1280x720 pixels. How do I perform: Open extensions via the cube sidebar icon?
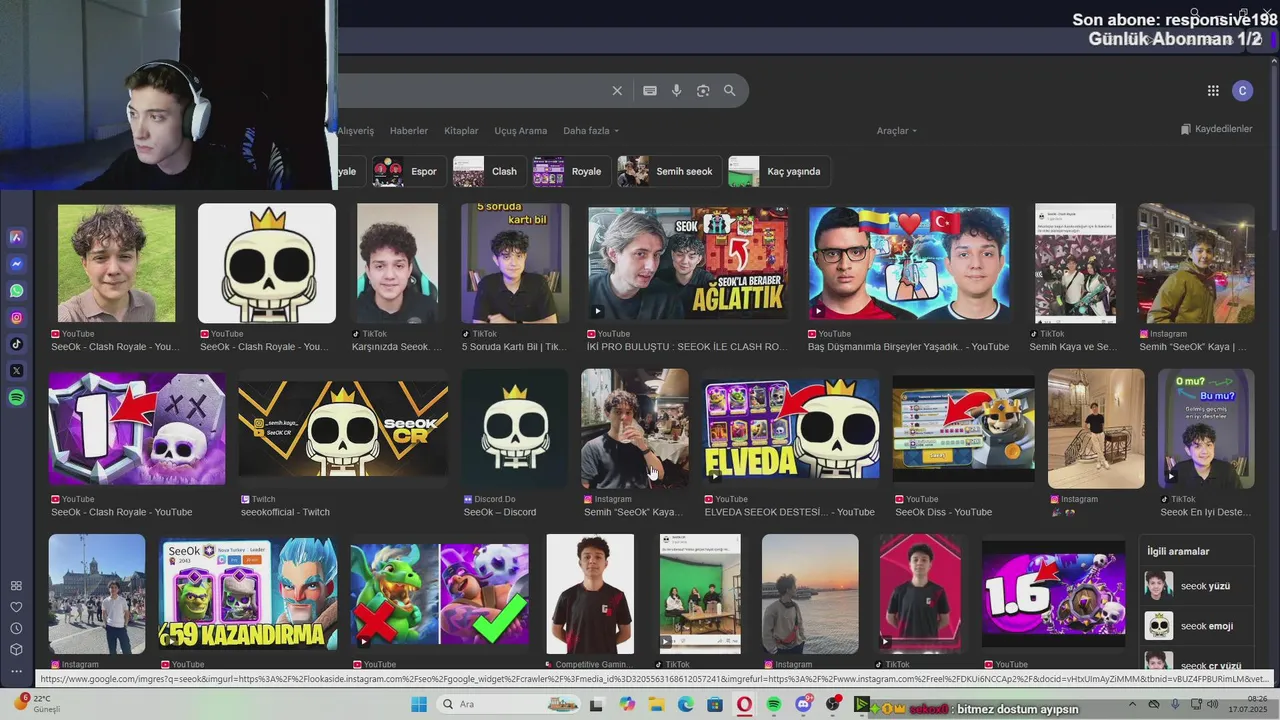(16, 649)
